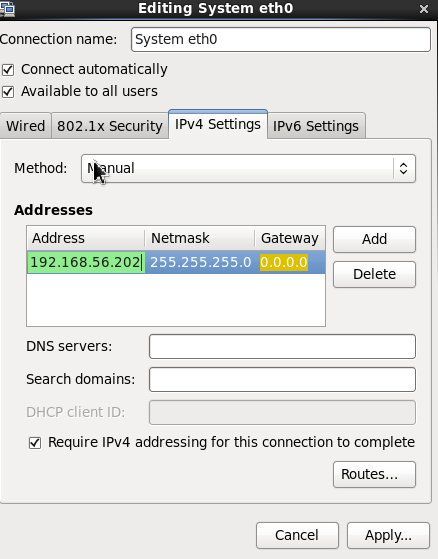Screen dimensions: 438x559
Task: Click the Connection name field
Action: (281, 39)
